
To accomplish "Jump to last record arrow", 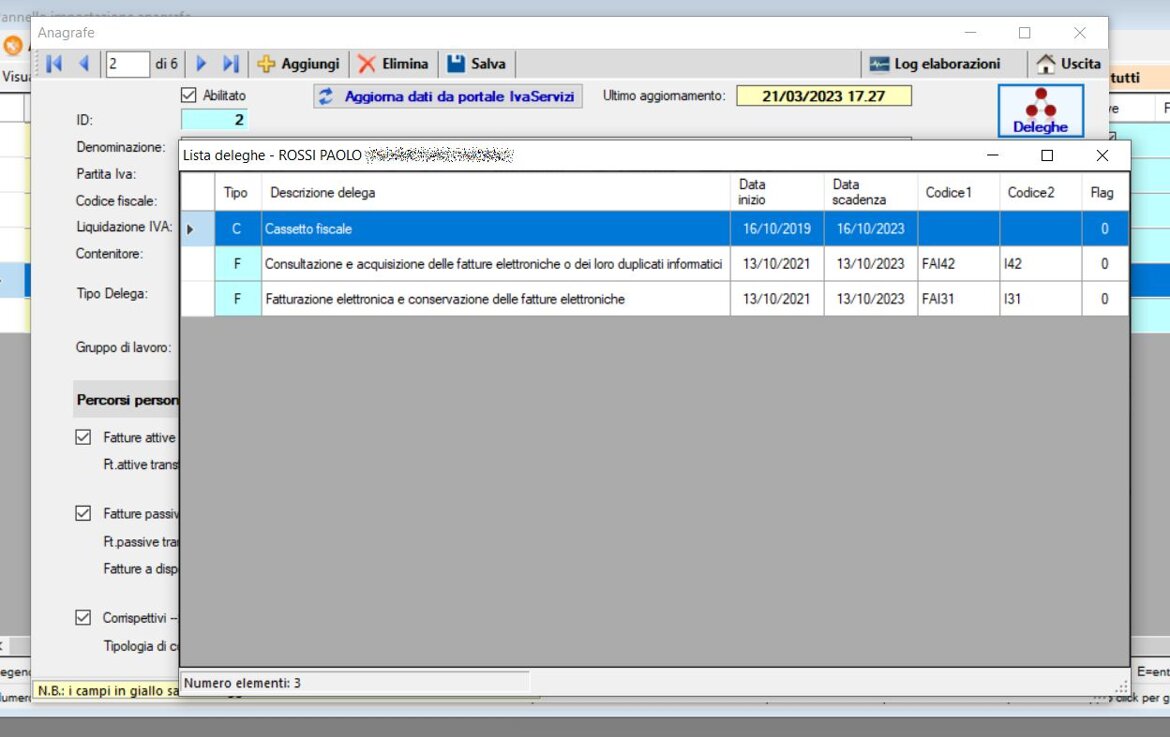I will coord(230,64).
